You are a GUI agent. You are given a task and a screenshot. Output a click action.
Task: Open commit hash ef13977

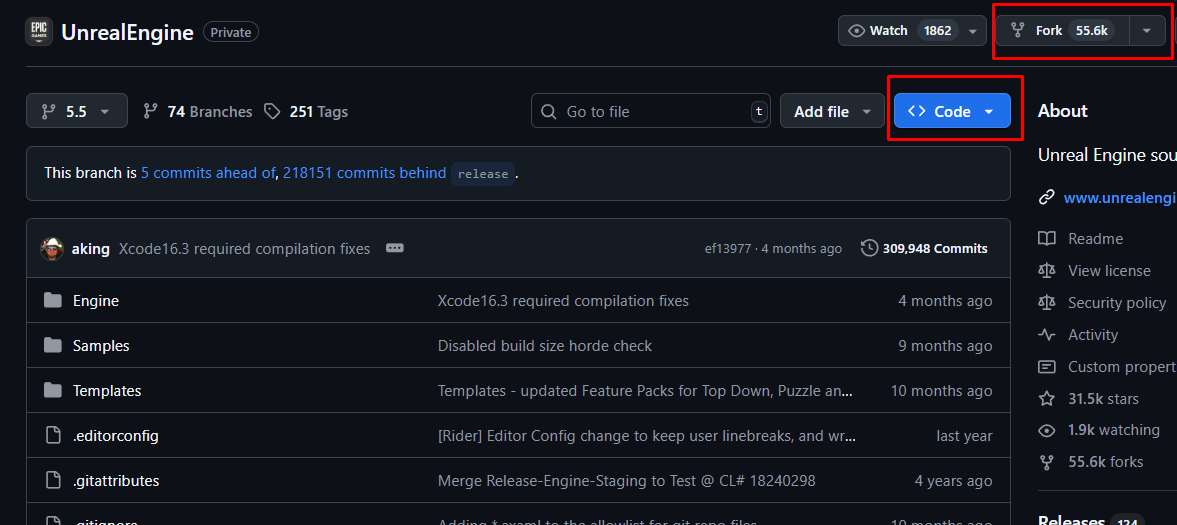(728, 249)
